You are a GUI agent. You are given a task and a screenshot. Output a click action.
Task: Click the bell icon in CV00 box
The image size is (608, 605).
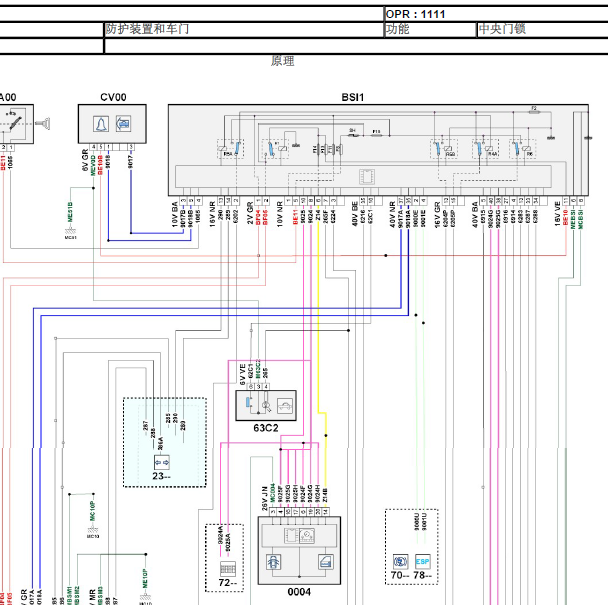click(x=101, y=124)
